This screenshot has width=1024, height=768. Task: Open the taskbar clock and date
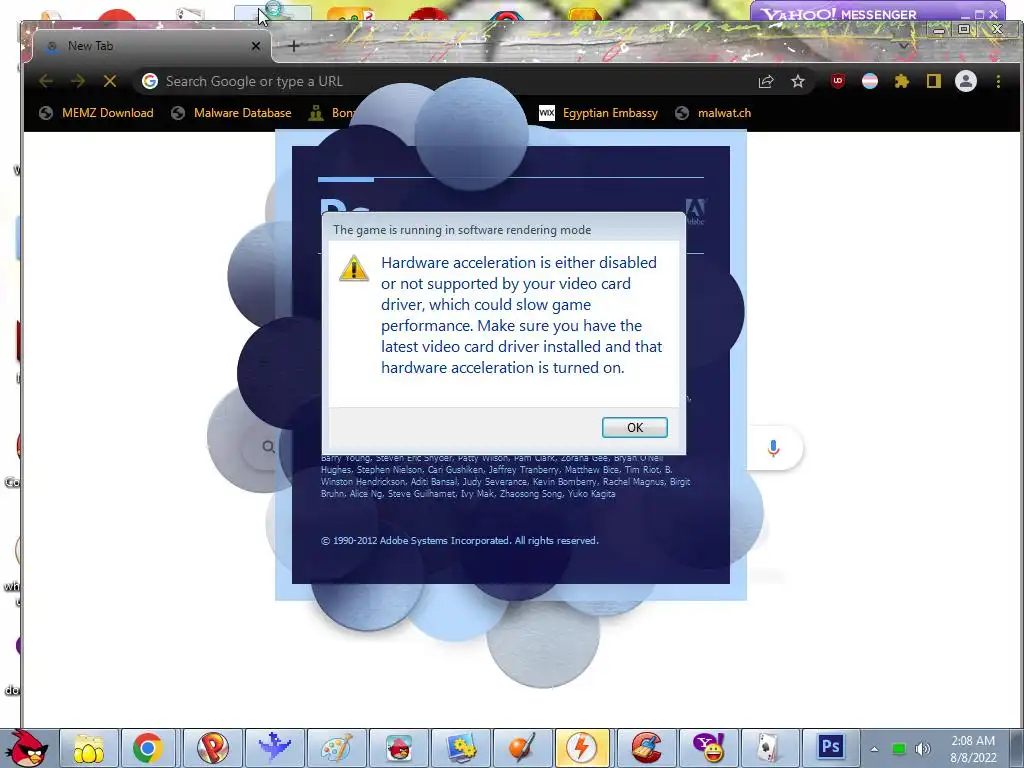(973, 749)
